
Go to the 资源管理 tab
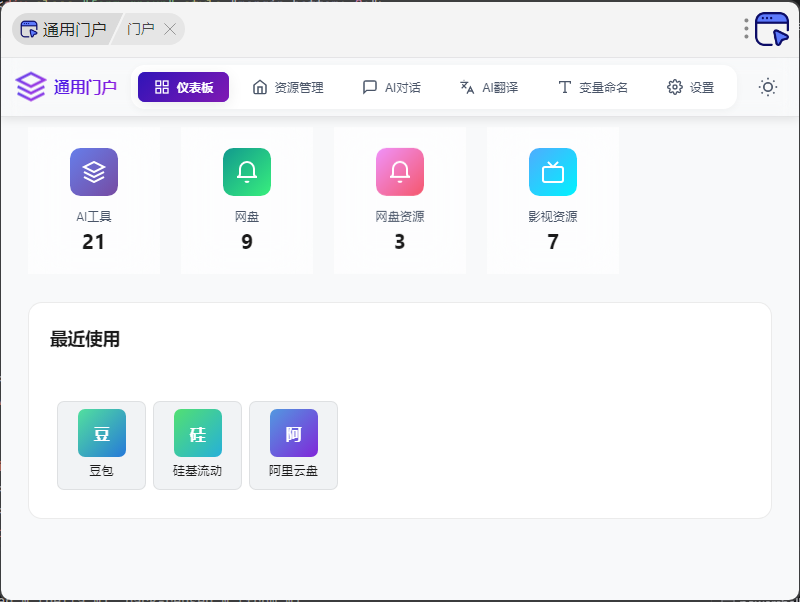click(x=288, y=87)
